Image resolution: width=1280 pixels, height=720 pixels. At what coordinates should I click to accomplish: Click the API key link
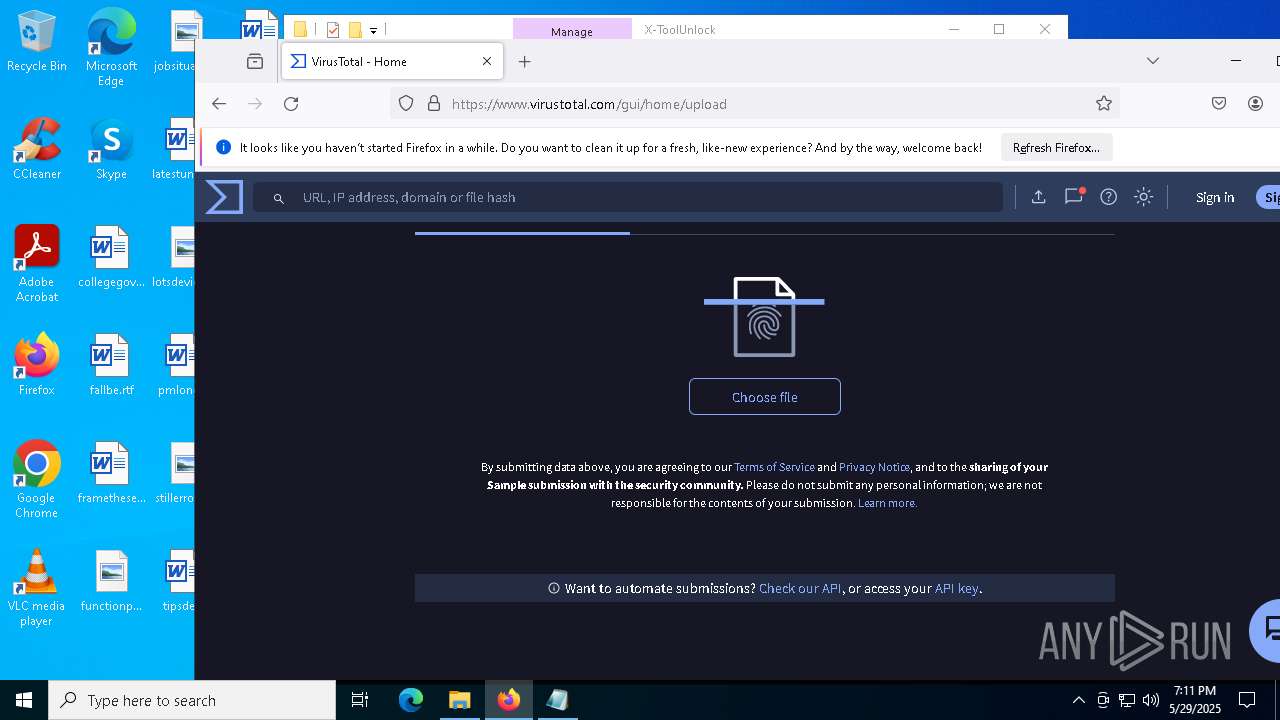coord(957,588)
